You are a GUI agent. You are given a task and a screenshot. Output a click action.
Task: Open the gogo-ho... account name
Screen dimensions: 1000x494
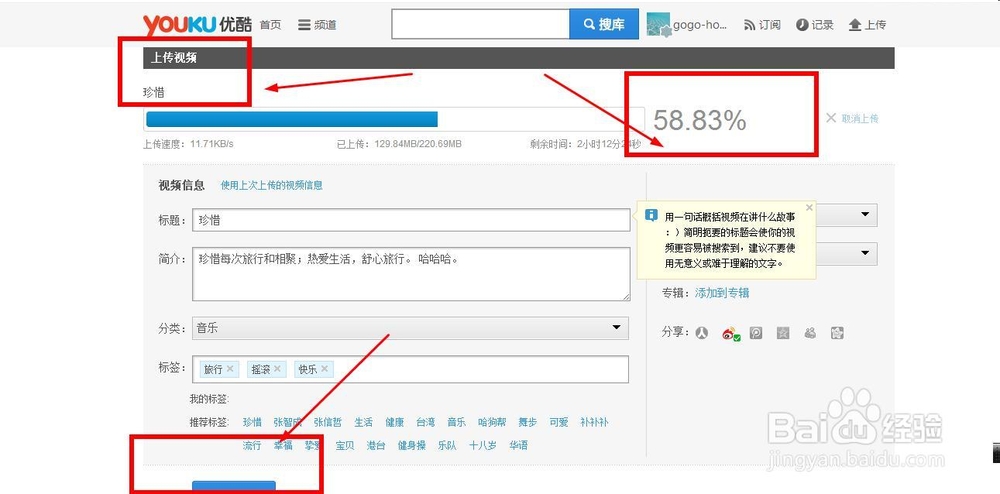[700, 25]
